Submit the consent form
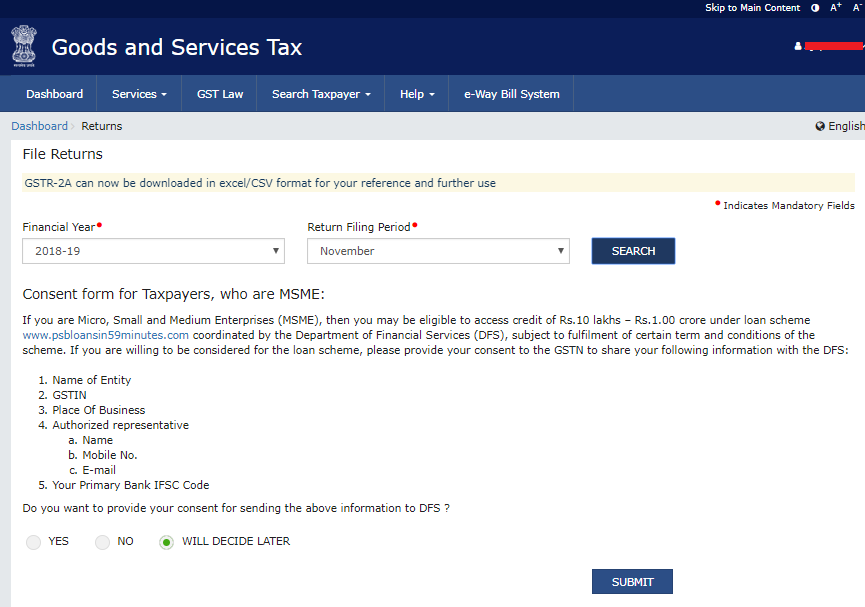 [632, 582]
